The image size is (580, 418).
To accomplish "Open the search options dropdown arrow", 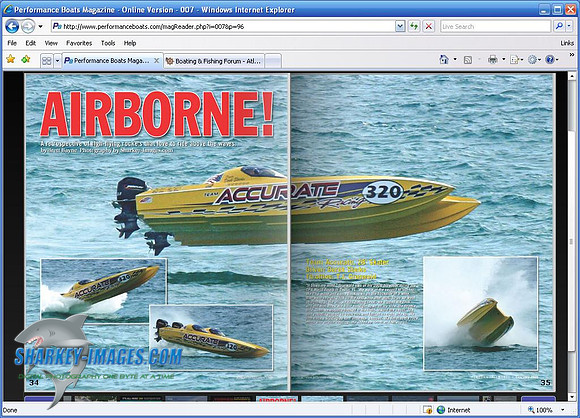I will coord(569,26).
